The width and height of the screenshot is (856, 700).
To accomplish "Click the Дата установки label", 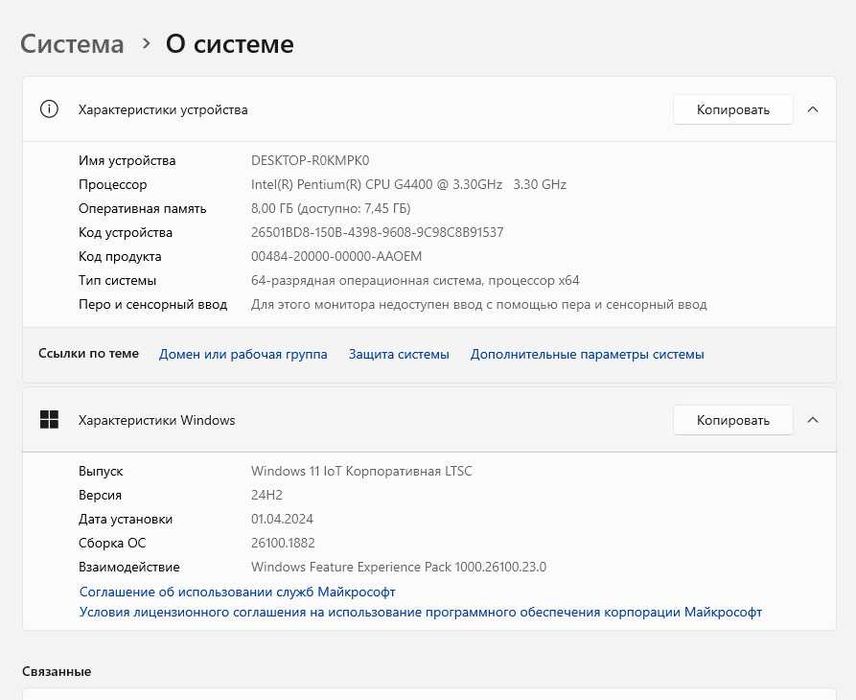I will coord(126,519).
